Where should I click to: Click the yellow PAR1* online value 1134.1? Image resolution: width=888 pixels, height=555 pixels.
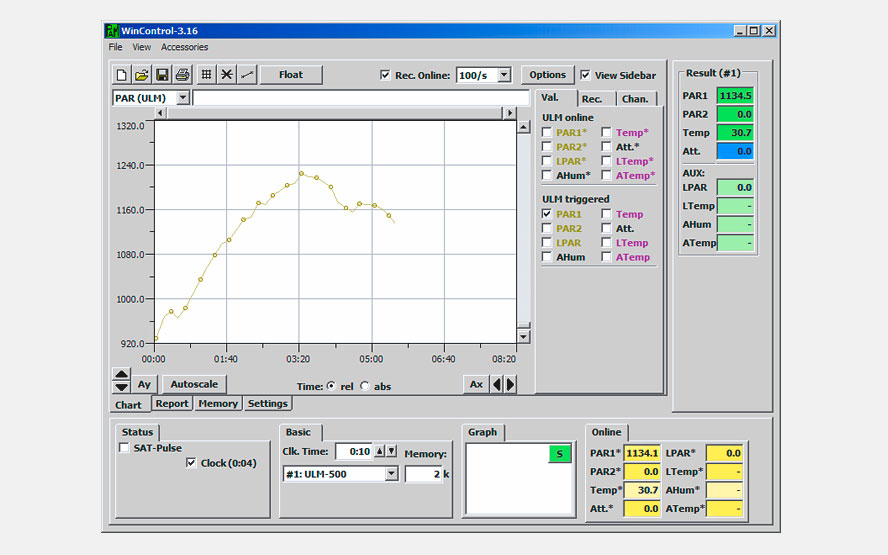coord(642,453)
